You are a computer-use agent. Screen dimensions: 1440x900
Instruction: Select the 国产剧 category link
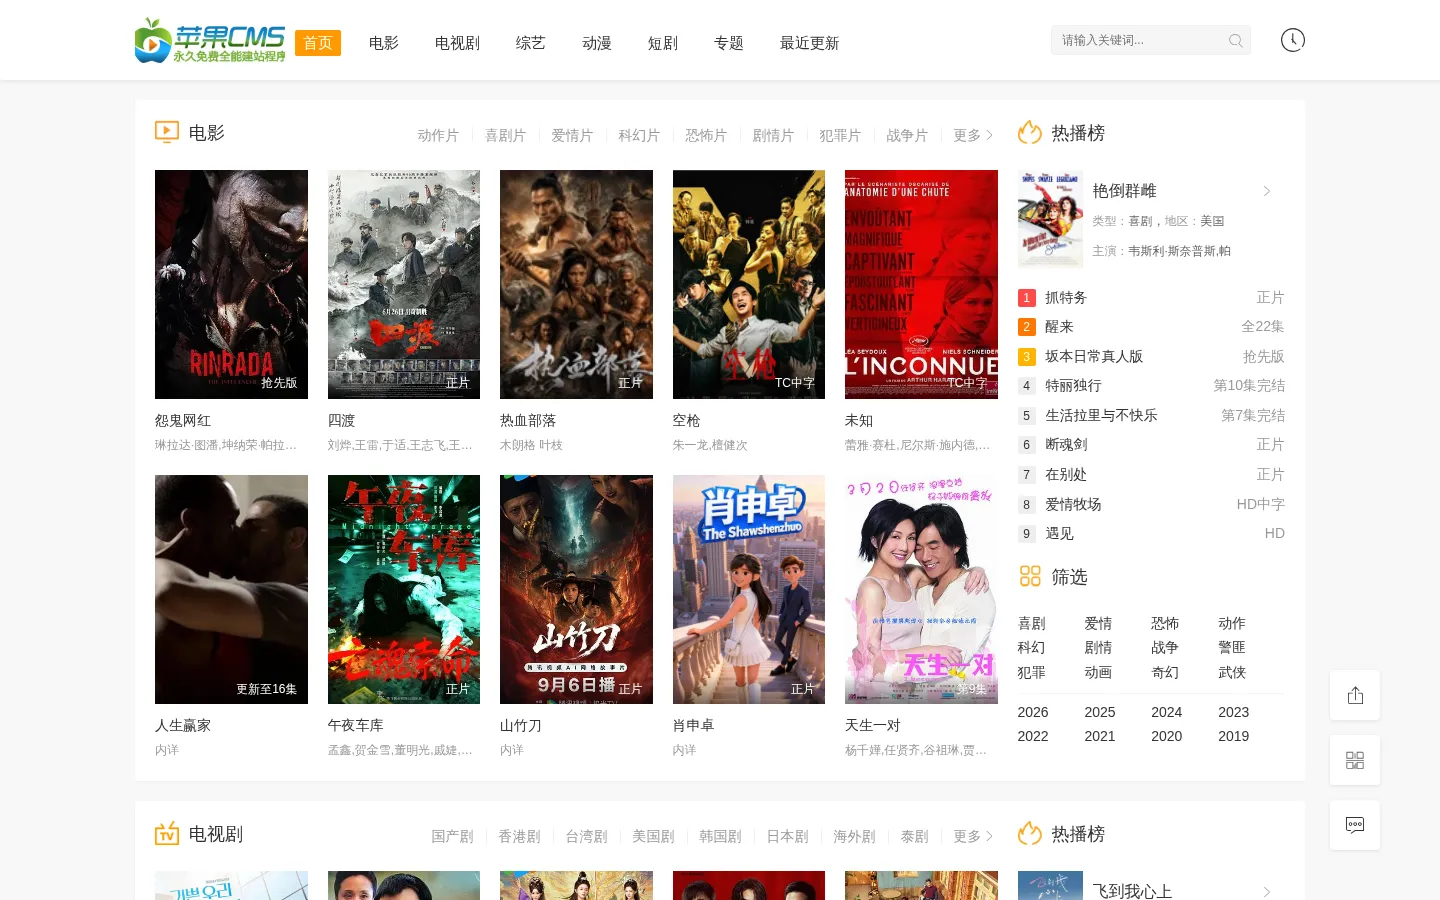pyautogui.click(x=452, y=836)
